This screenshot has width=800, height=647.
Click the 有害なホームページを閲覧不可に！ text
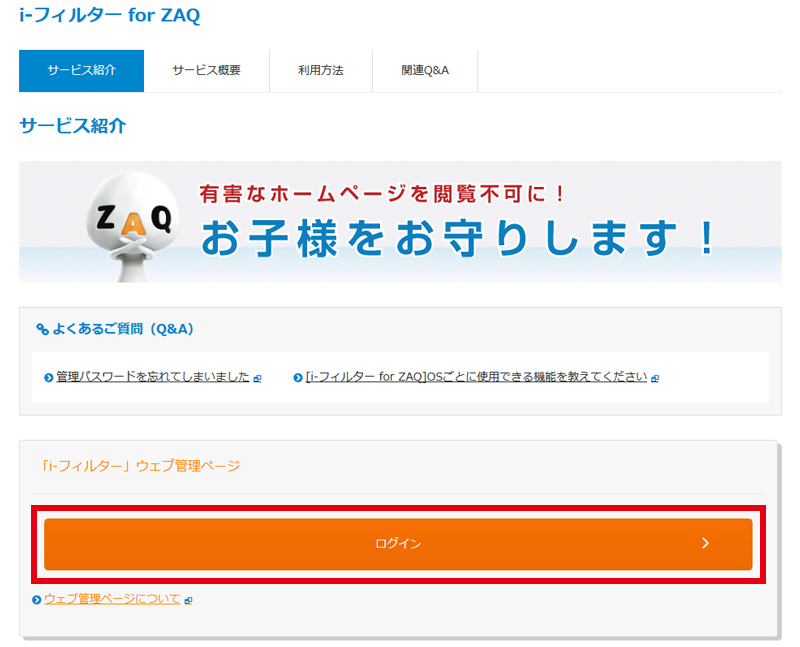[382, 194]
